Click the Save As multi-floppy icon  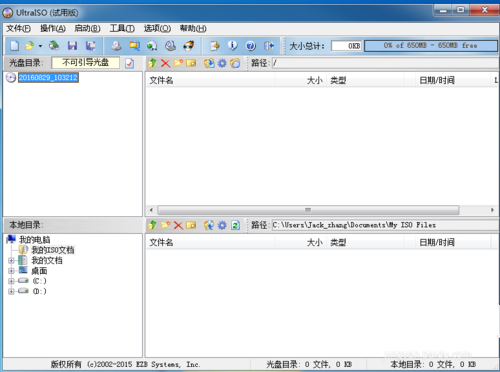pyautogui.click(x=91, y=45)
